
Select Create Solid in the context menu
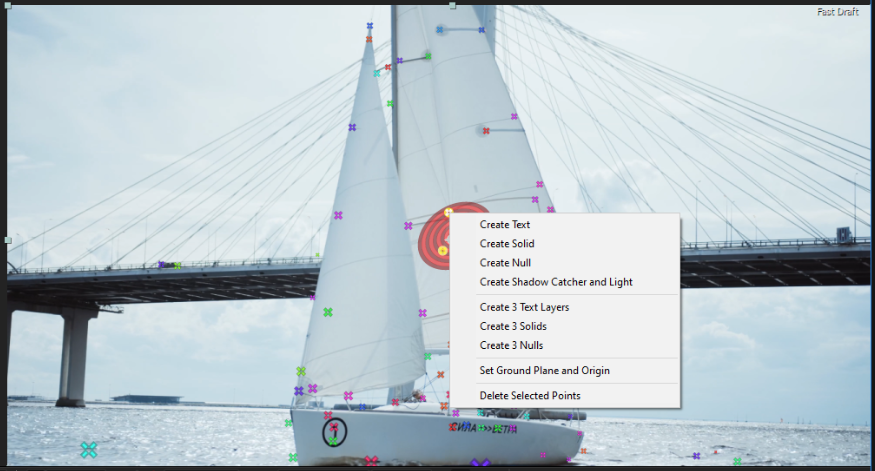click(x=506, y=244)
